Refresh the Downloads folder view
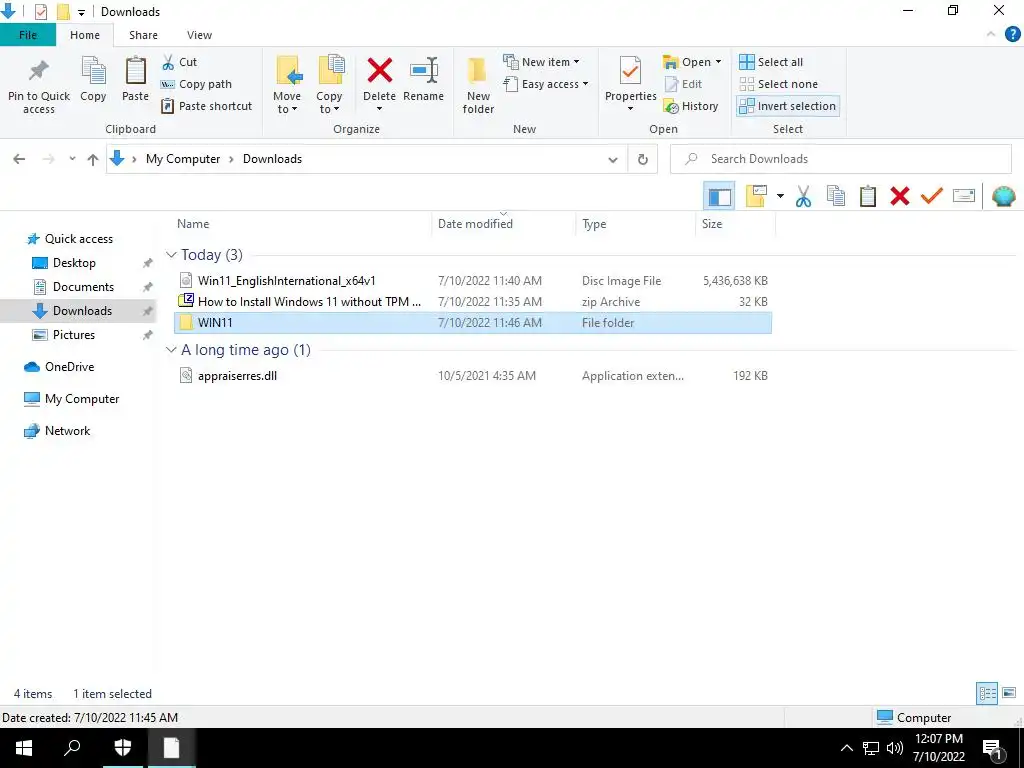The width and height of the screenshot is (1024, 768). (643, 159)
